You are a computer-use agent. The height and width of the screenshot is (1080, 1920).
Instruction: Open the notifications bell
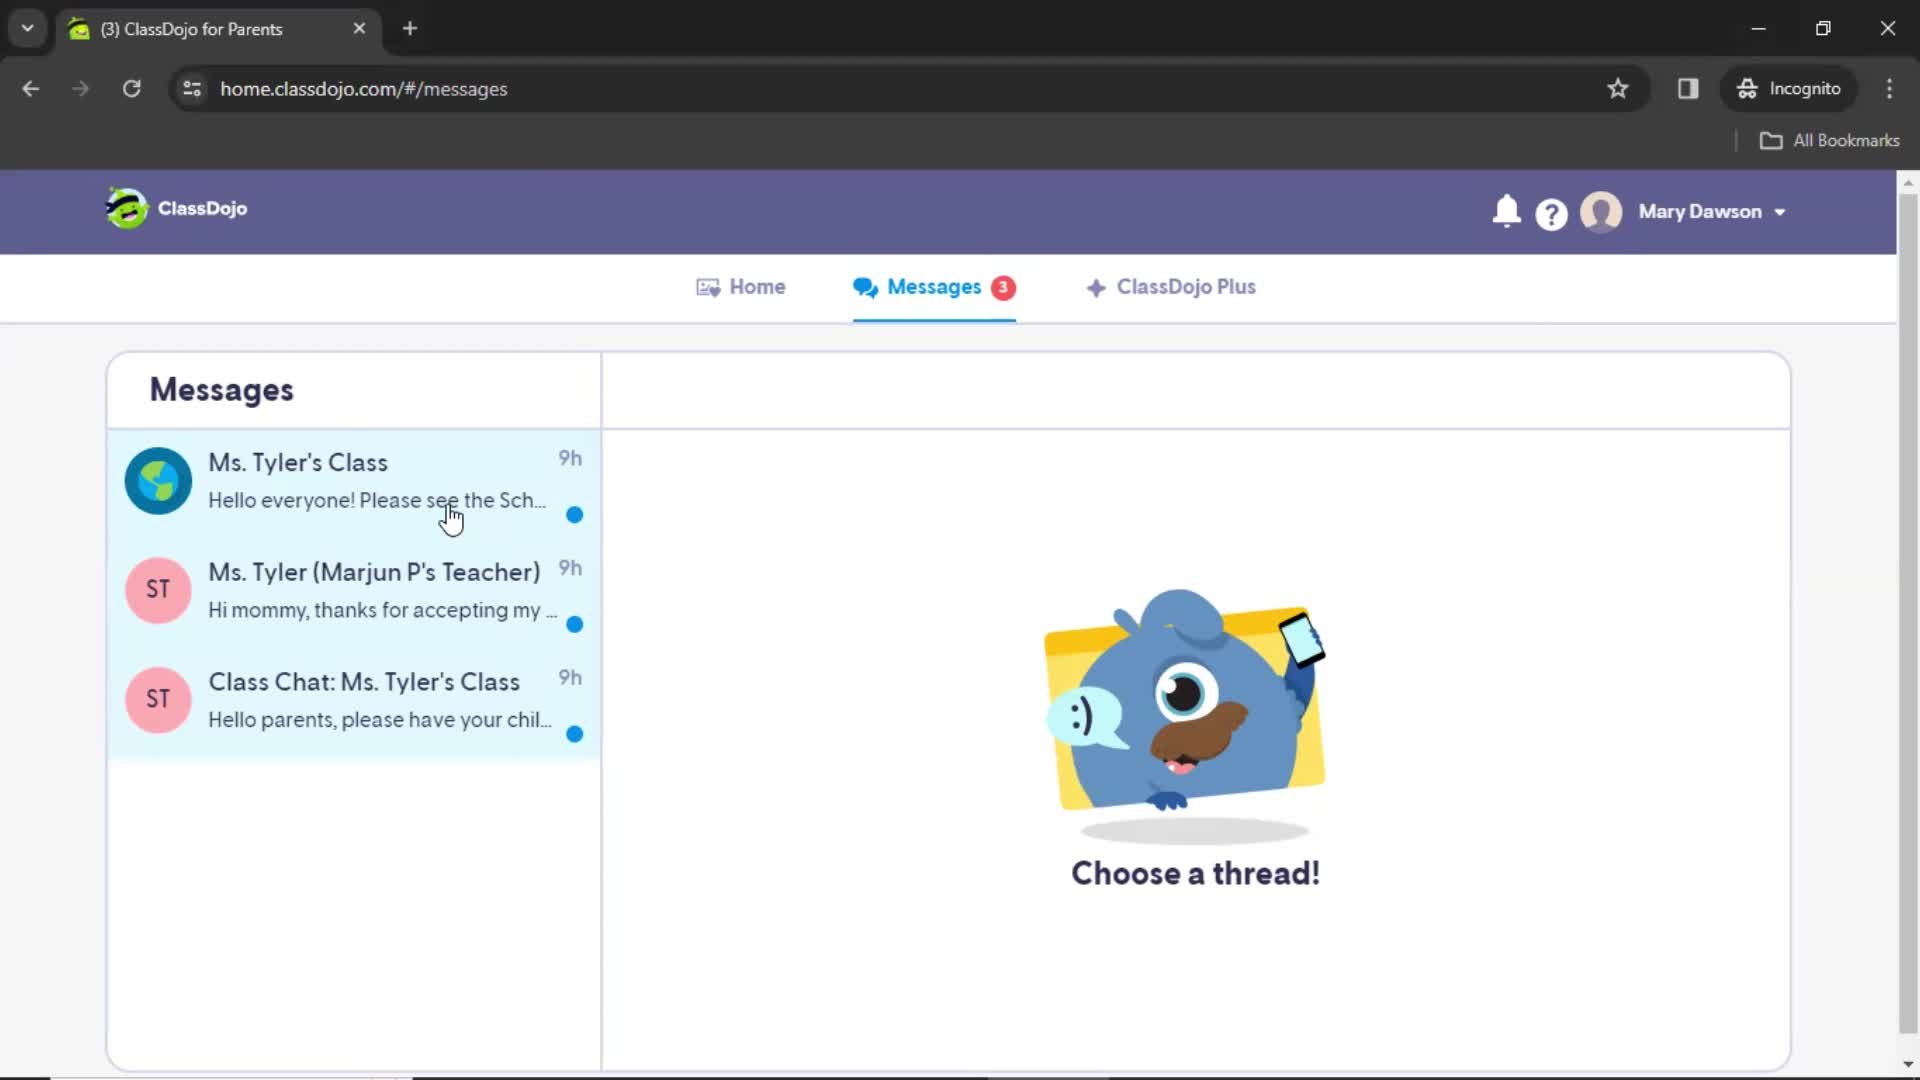coord(1506,212)
